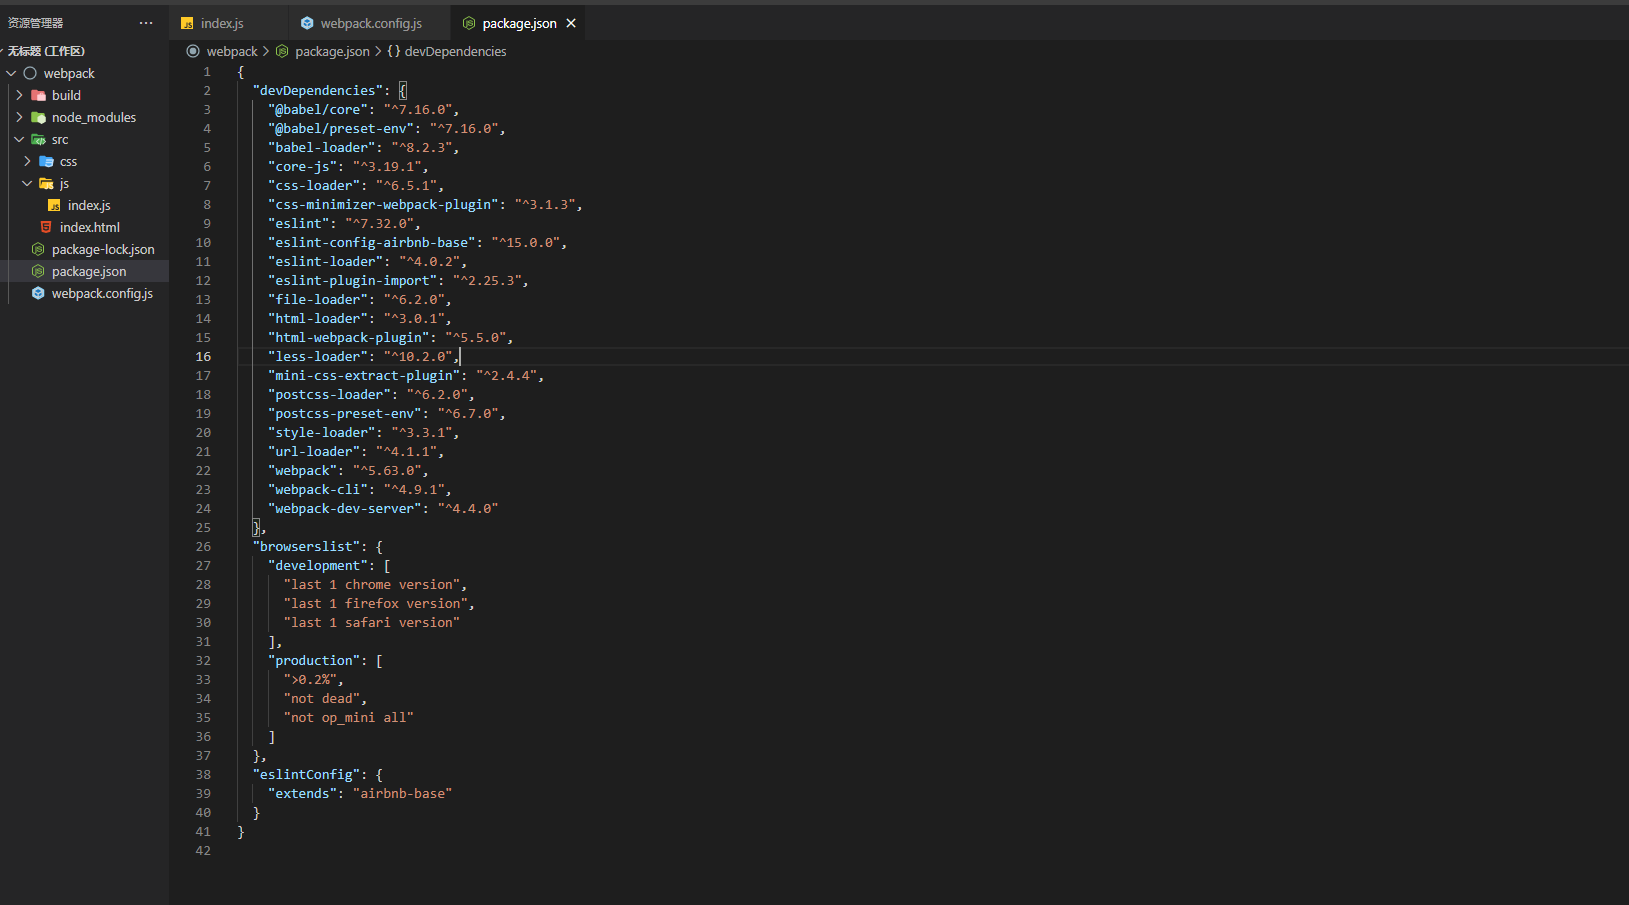Select package.json in the explorer

click(x=89, y=271)
